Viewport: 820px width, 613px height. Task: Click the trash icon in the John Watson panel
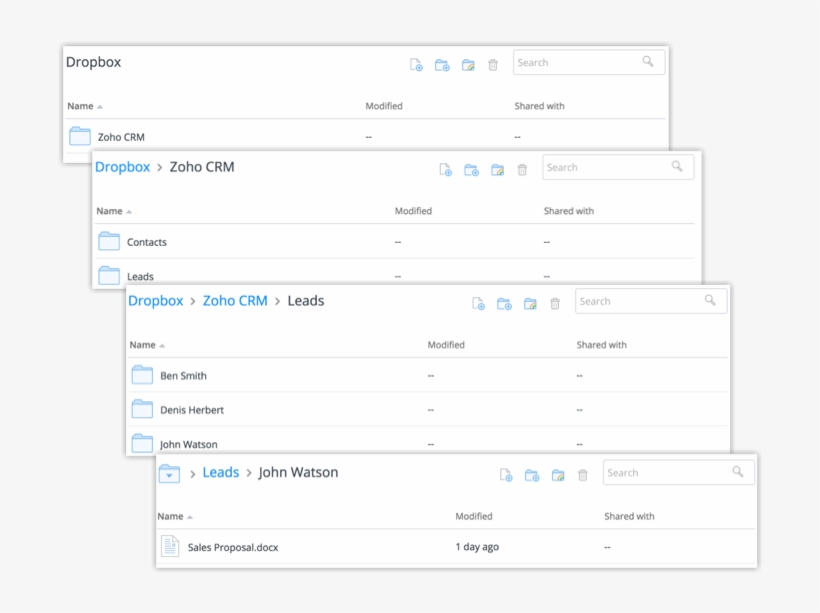(583, 475)
